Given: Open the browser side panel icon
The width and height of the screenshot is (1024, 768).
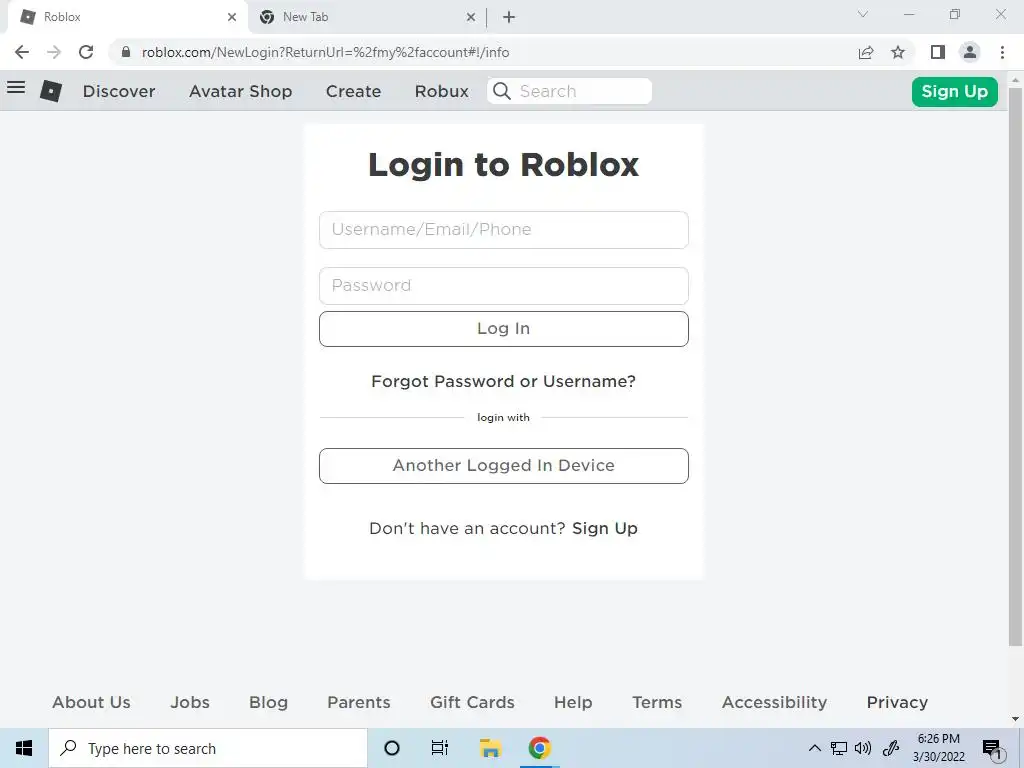Looking at the screenshot, I should point(938,52).
